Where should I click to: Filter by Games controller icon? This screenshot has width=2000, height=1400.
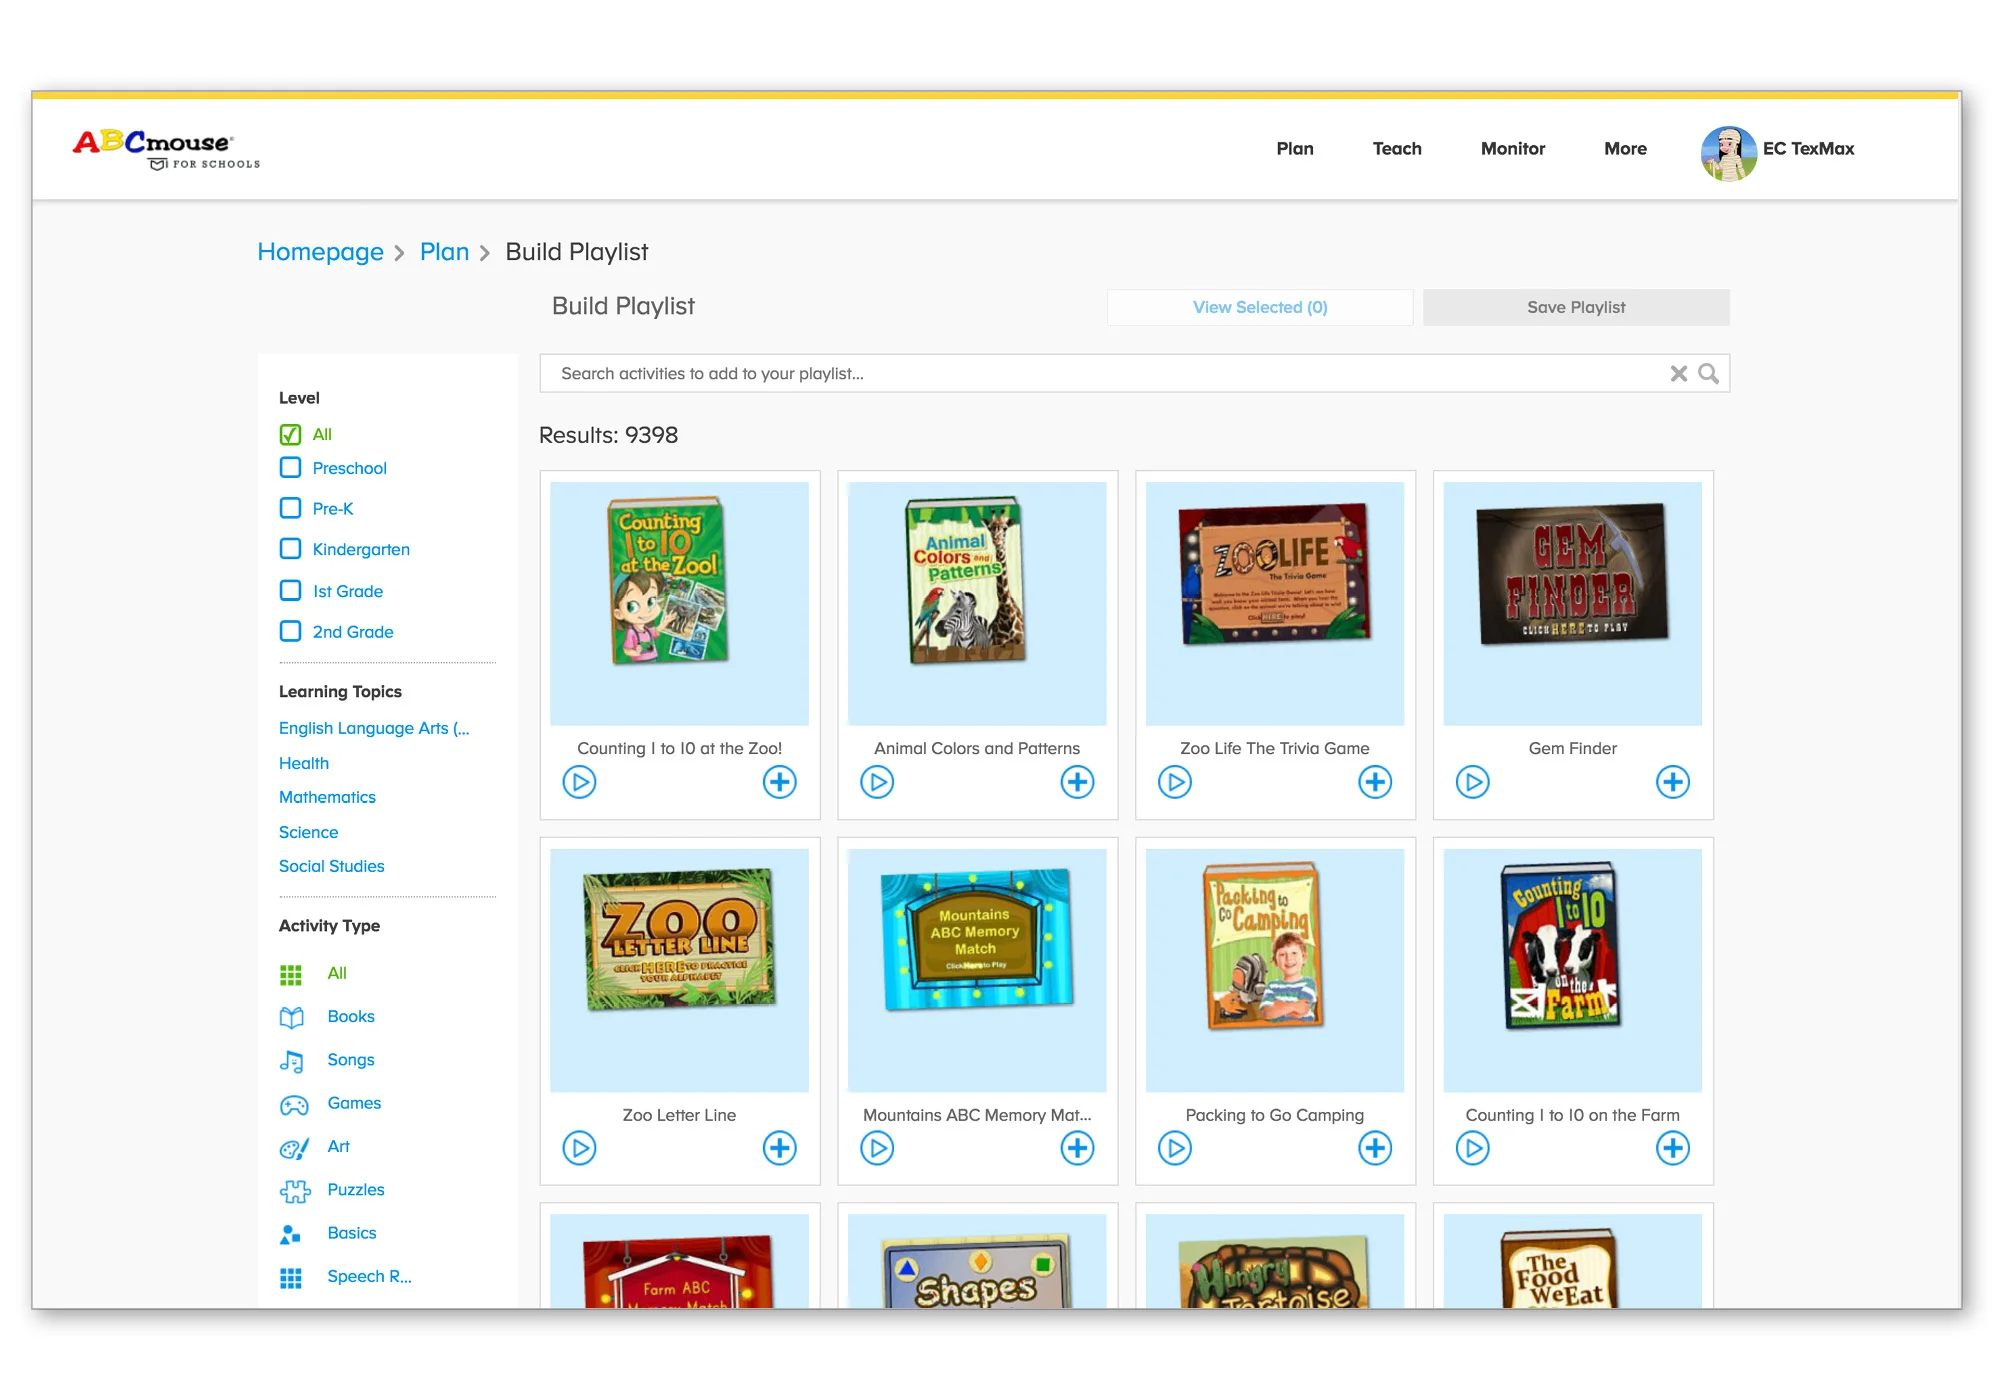click(293, 1104)
